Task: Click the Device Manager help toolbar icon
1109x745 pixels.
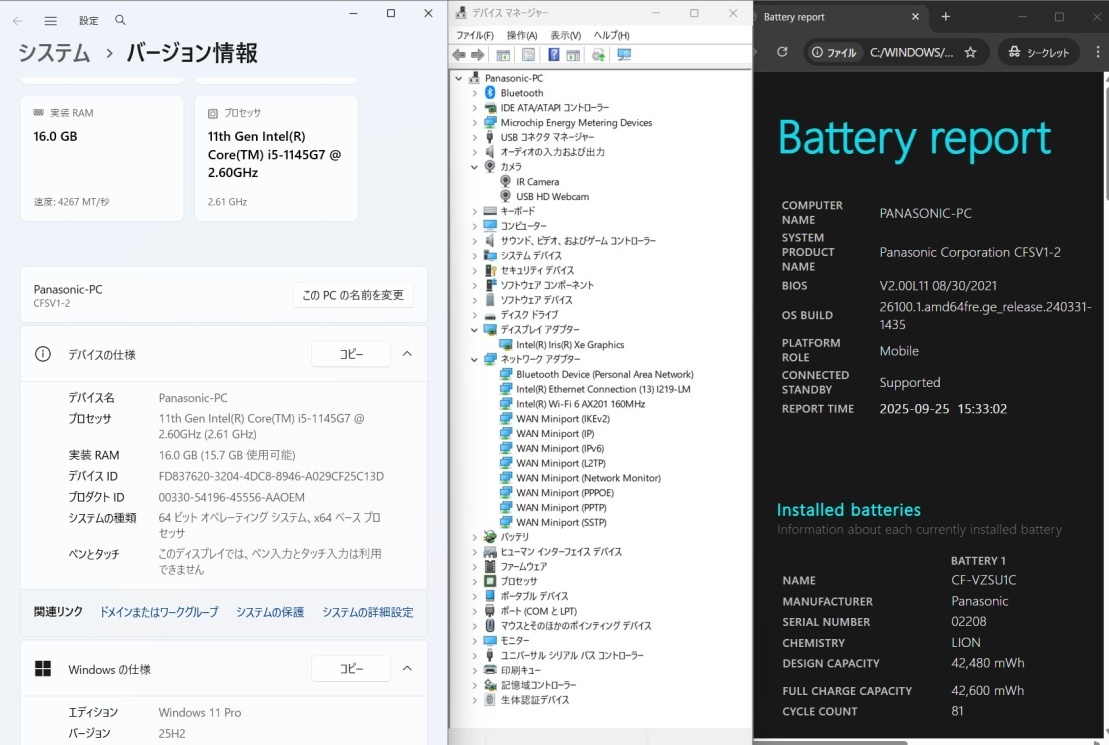Action: pos(553,55)
